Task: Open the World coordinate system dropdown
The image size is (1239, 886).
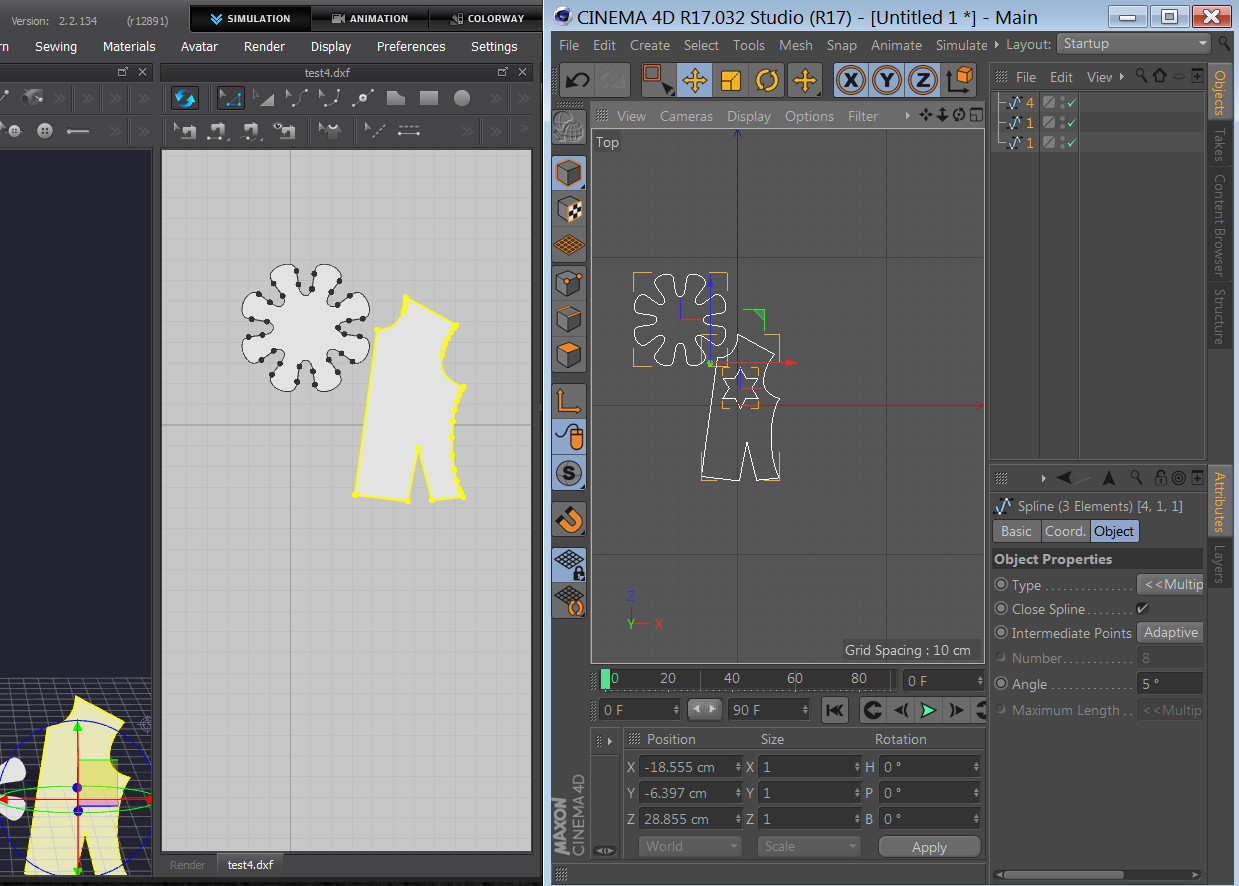Action: (x=690, y=846)
